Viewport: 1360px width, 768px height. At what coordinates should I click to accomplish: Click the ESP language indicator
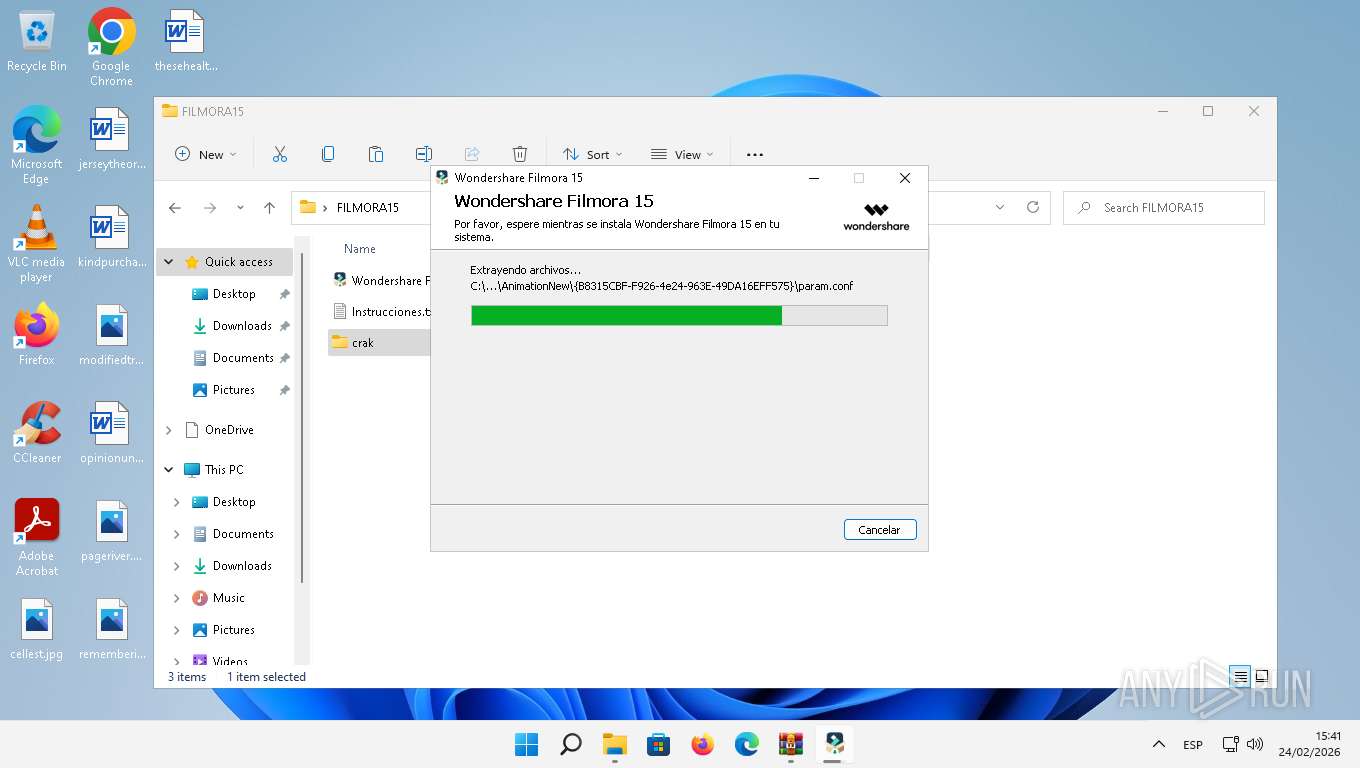tap(1193, 745)
